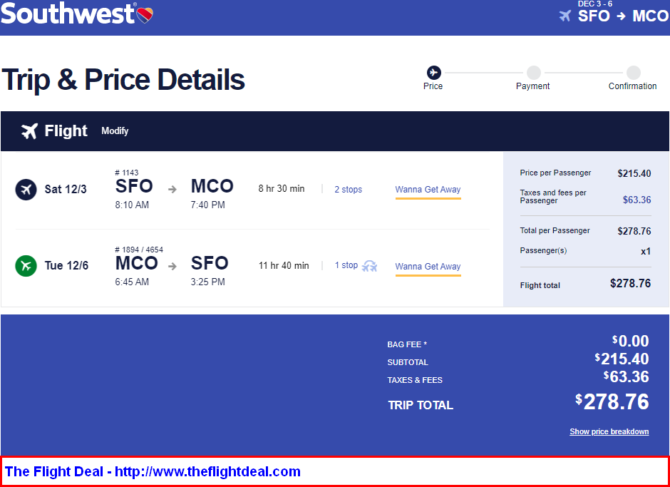The image size is (670, 487).
Task: Click Wanna Get Away fare for return flight
Action: [x=428, y=267]
